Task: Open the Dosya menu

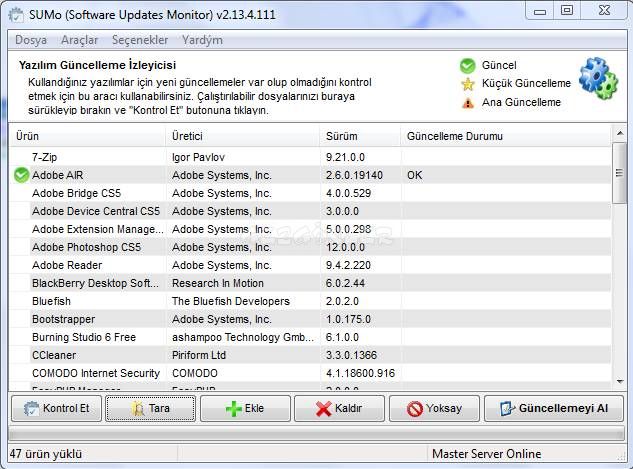Action: pyautogui.click(x=31, y=40)
